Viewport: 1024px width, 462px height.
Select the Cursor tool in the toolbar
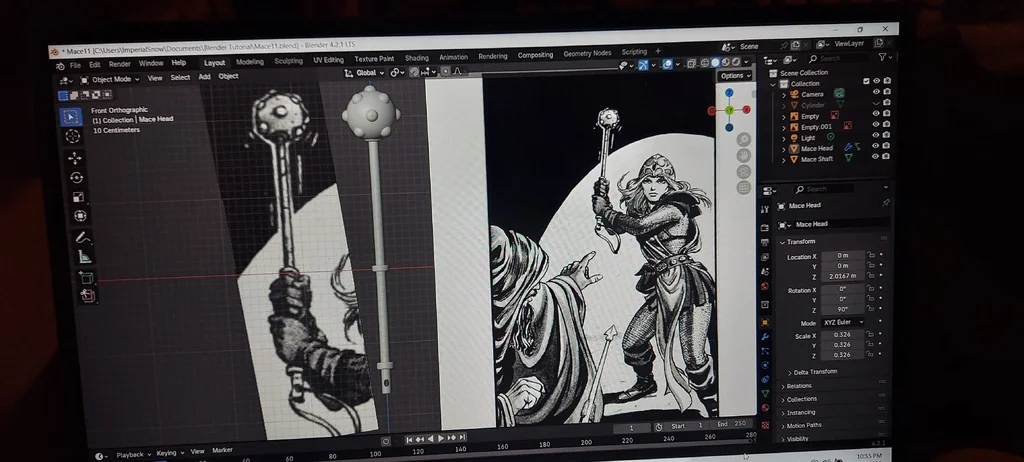click(72, 136)
